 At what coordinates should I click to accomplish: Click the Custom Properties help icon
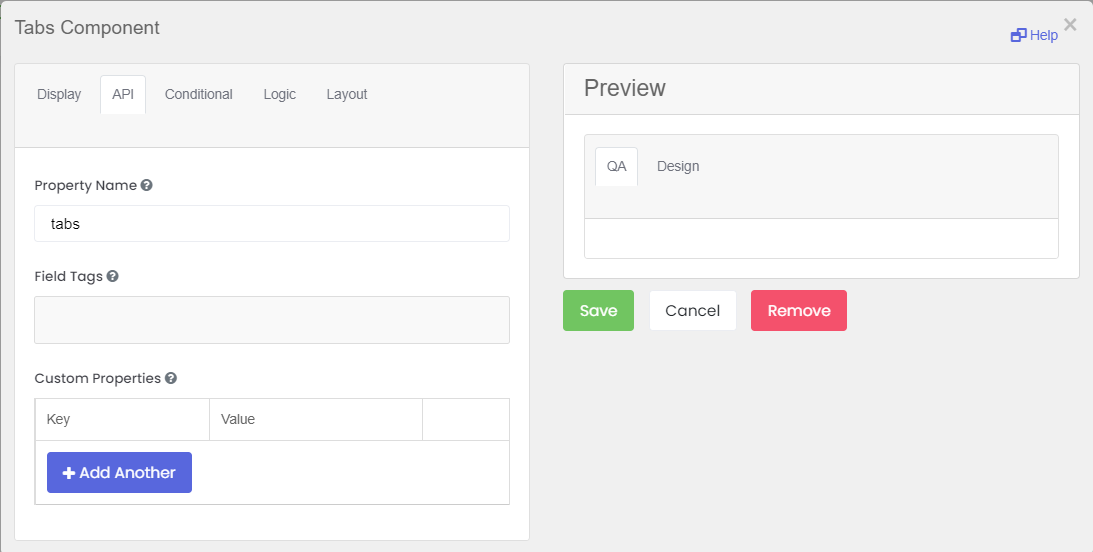(171, 378)
